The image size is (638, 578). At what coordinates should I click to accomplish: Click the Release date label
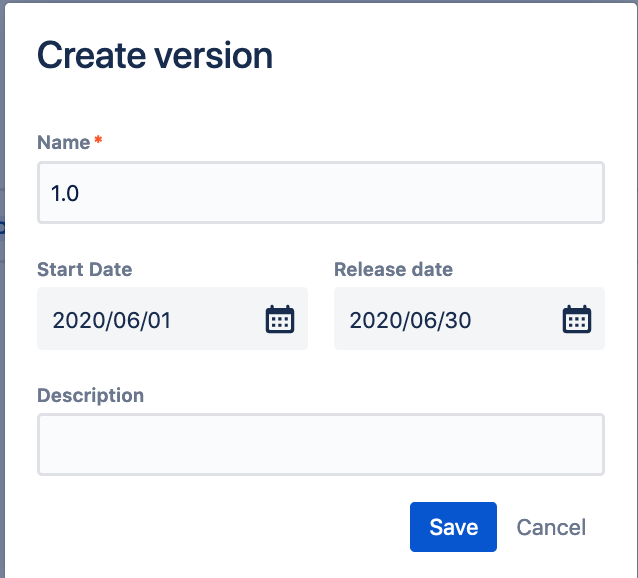393,269
